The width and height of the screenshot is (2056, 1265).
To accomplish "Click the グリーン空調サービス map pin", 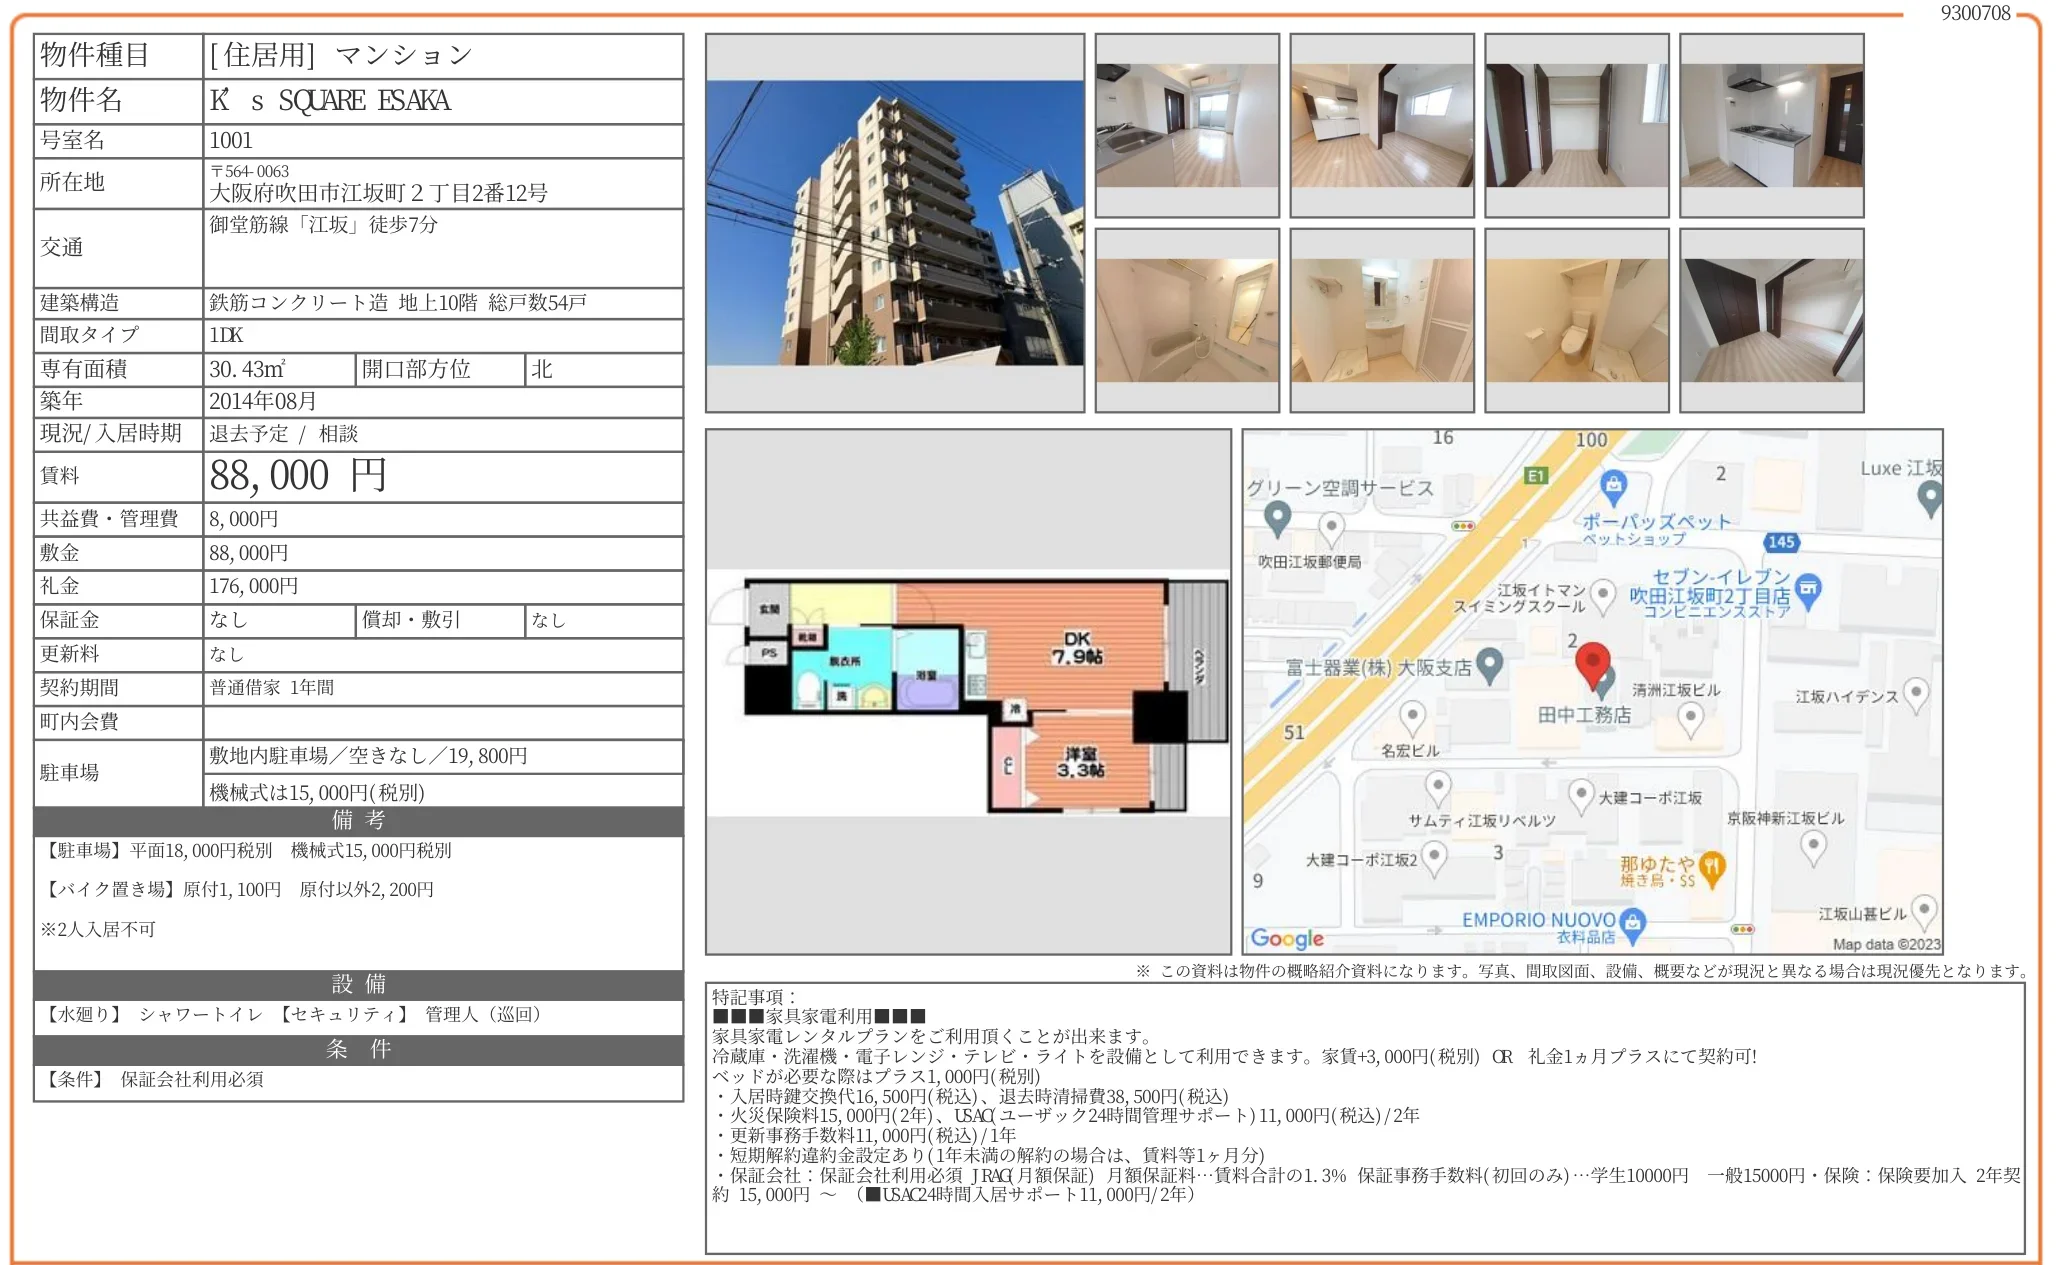I will (1277, 518).
